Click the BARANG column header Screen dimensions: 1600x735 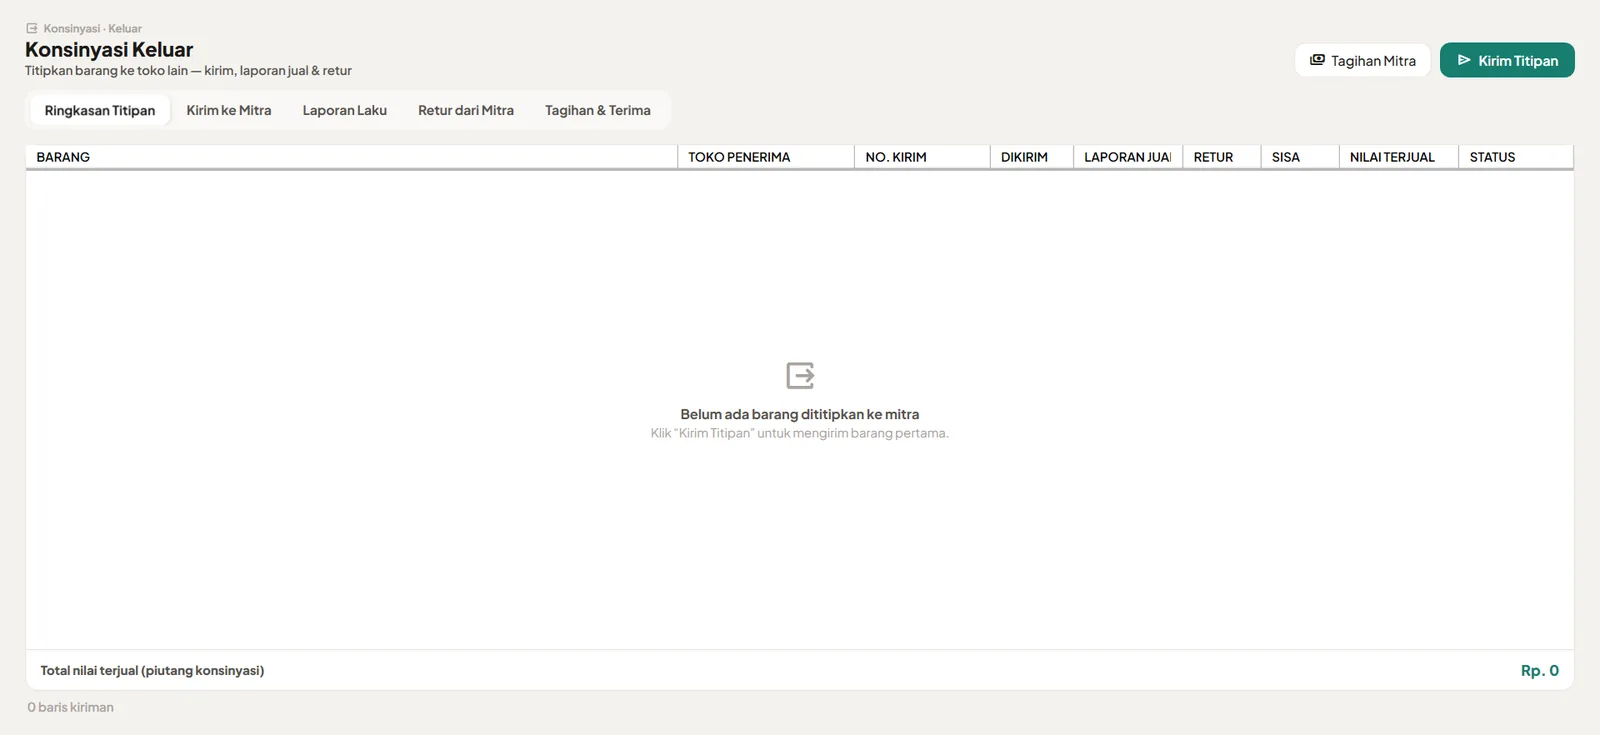351,157
